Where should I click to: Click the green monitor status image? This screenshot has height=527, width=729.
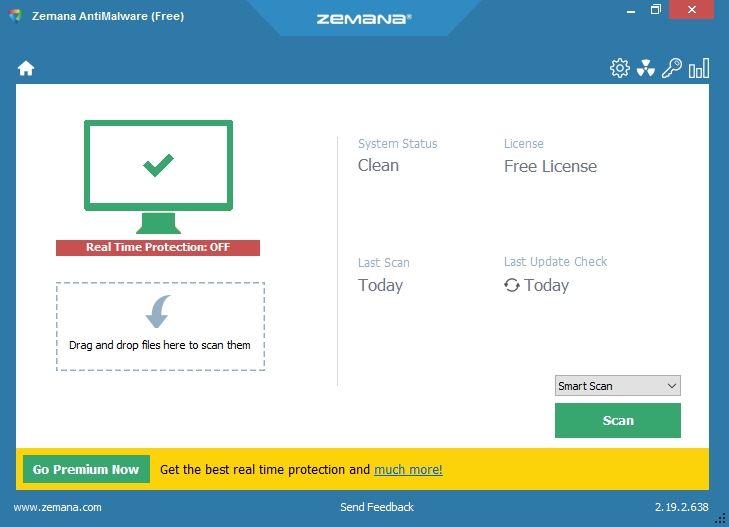[158, 177]
